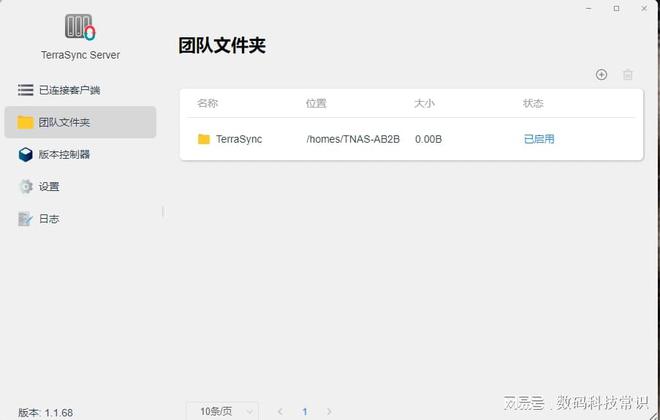Click the TerraSync Server title text
Image resolution: width=660 pixels, height=420 pixels.
tap(80, 55)
